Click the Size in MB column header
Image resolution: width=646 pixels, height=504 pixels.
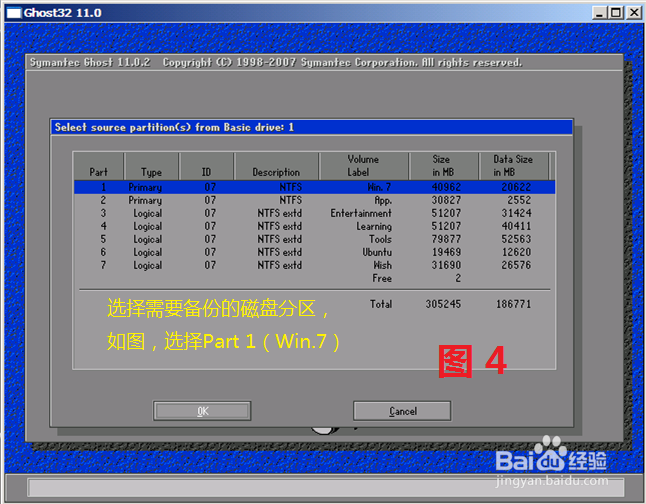(443, 166)
